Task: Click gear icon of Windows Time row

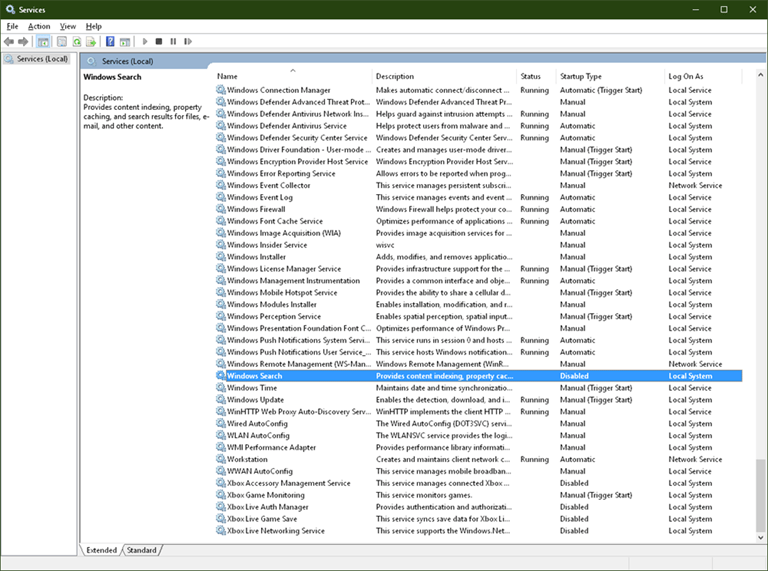Action: (221, 387)
